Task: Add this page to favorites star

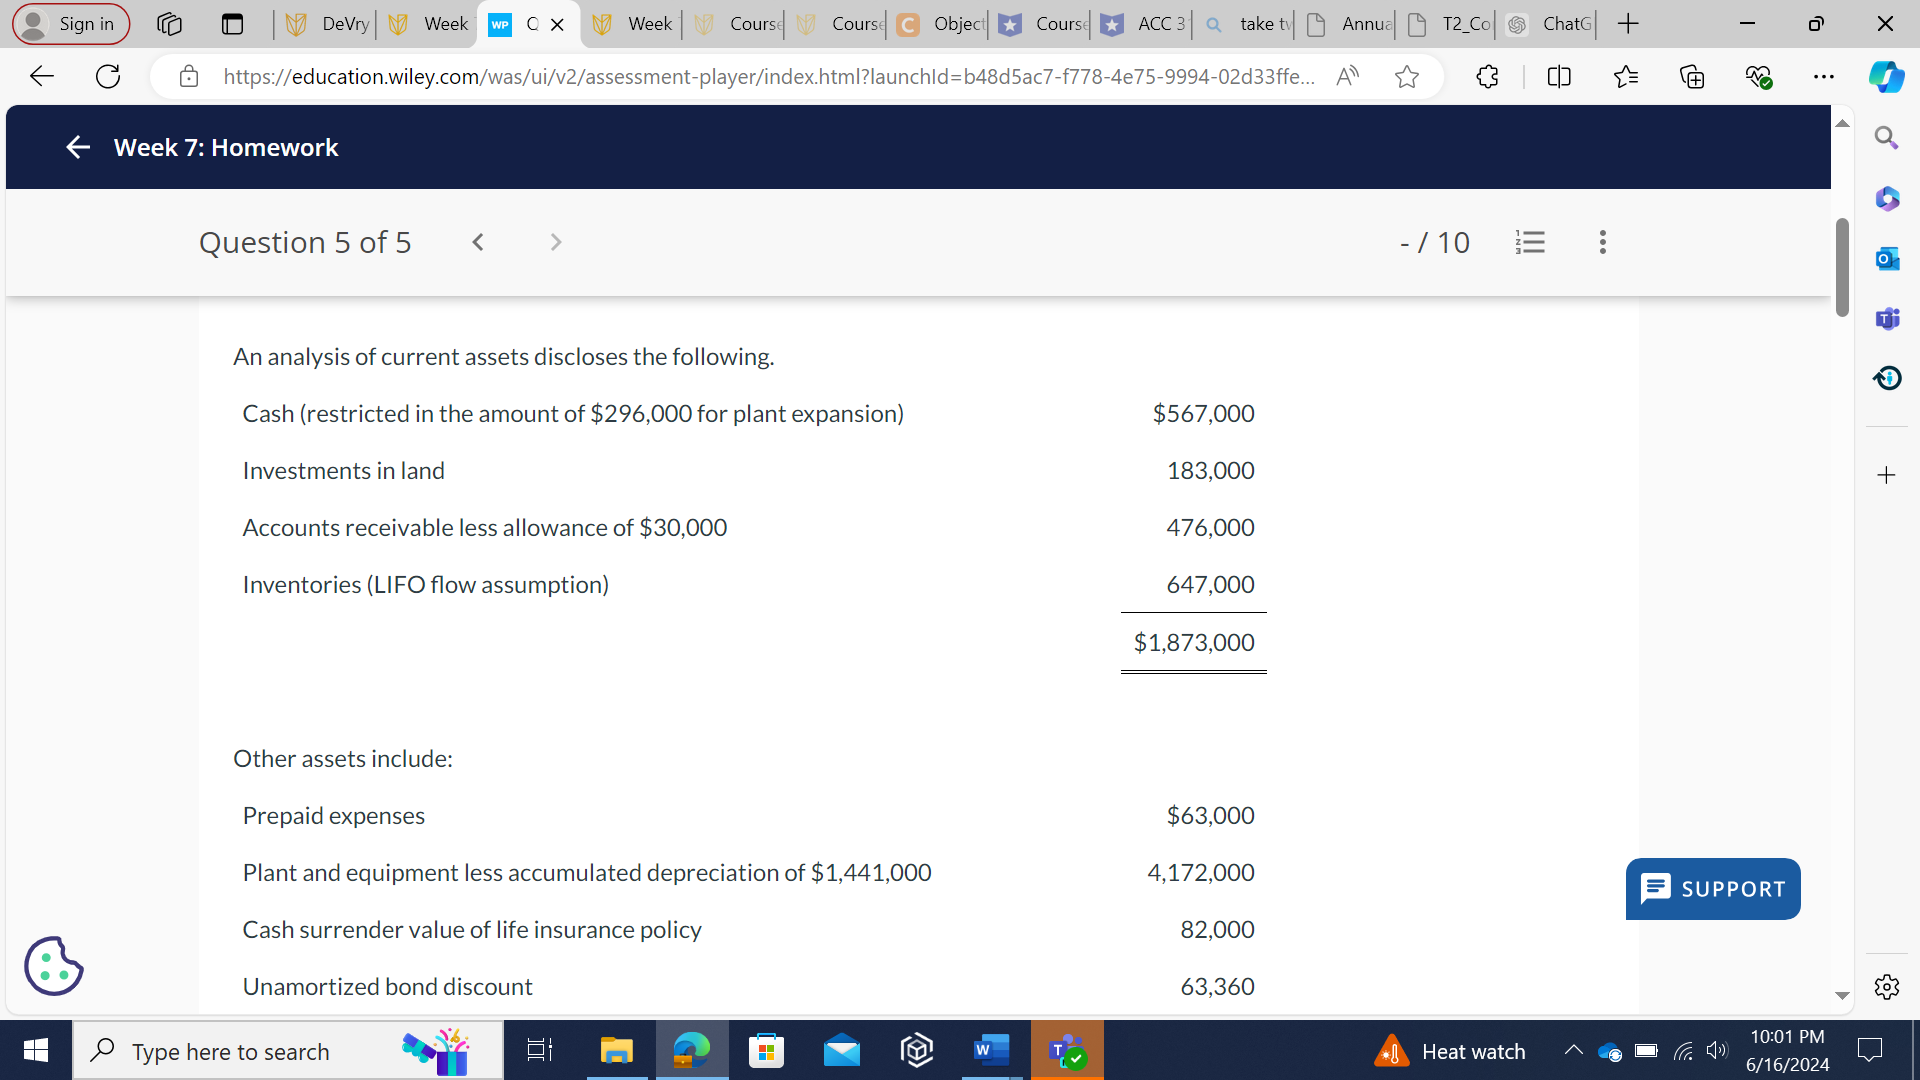Action: coord(1406,76)
